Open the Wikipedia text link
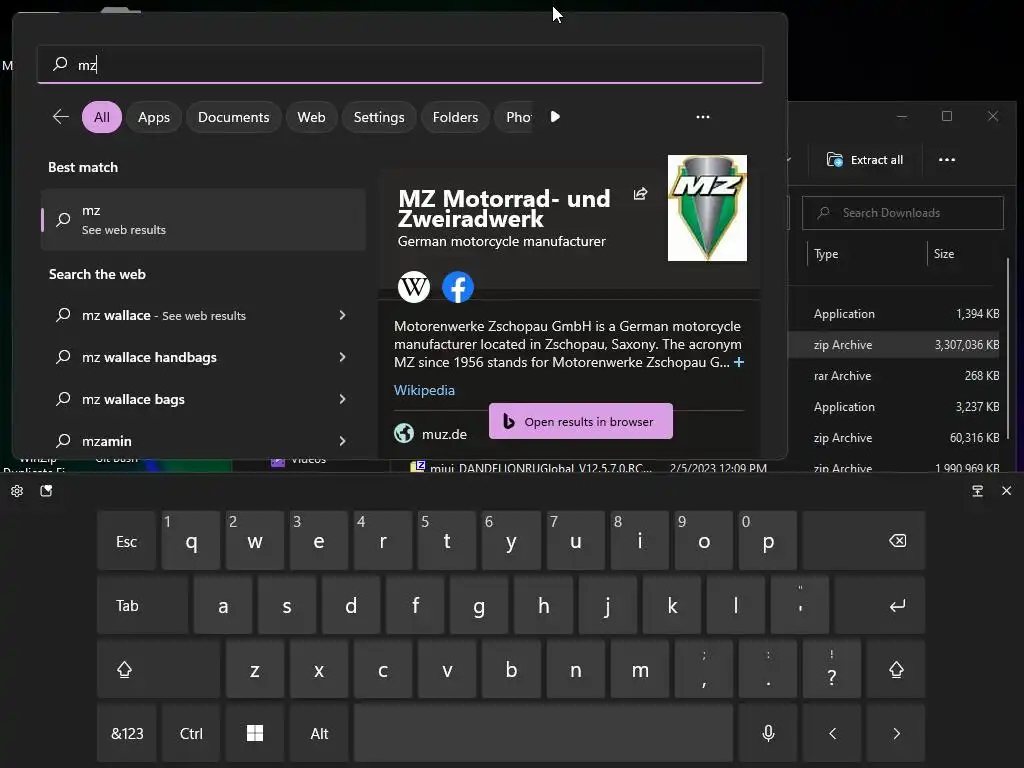Viewport: 1024px width, 768px height. pyautogui.click(x=424, y=390)
